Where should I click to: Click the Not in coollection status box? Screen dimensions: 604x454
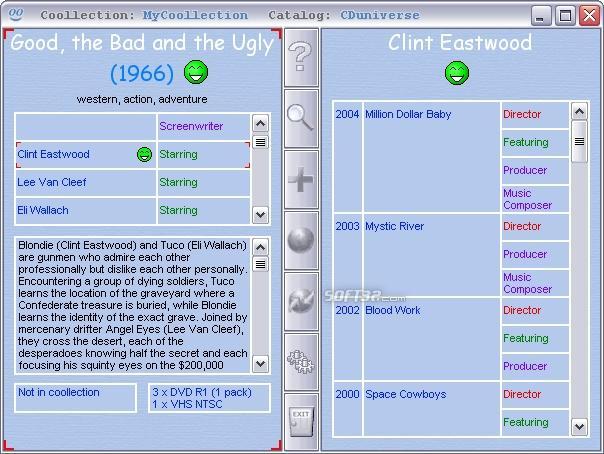pyautogui.click(x=76, y=398)
